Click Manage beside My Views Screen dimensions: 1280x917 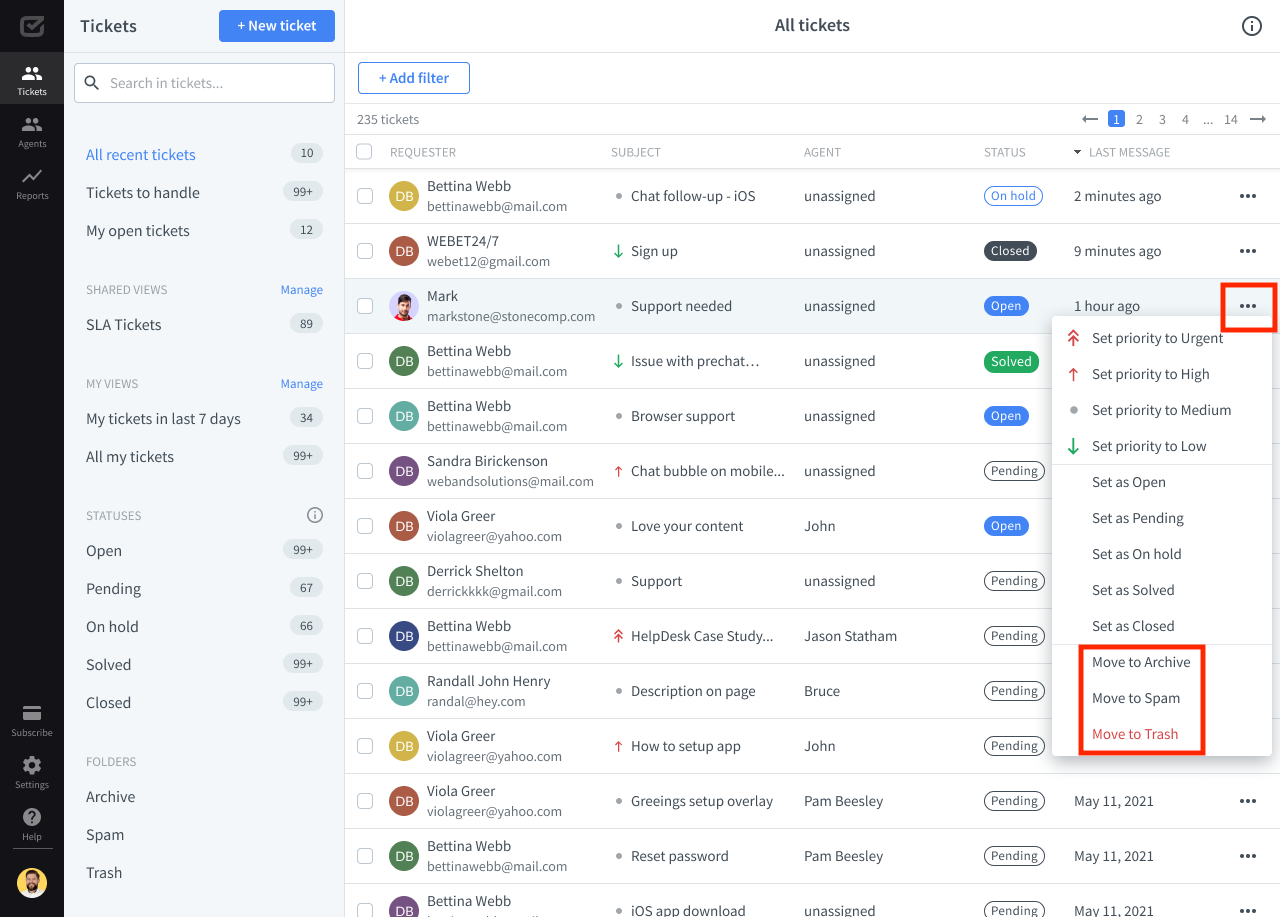(x=301, y=384)
